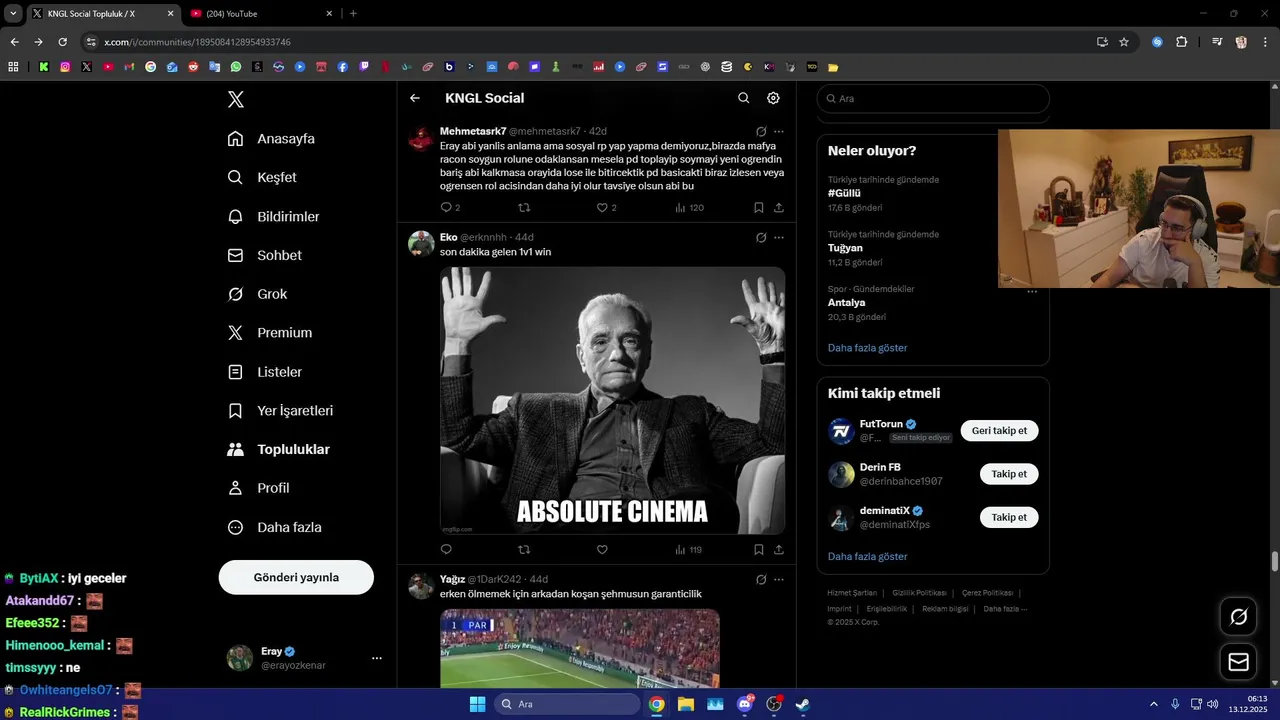Viewport: 1280px width, 720px height.
Task: Click Geri takip et for FutTorun
Action: click(x=1000, y=430)
